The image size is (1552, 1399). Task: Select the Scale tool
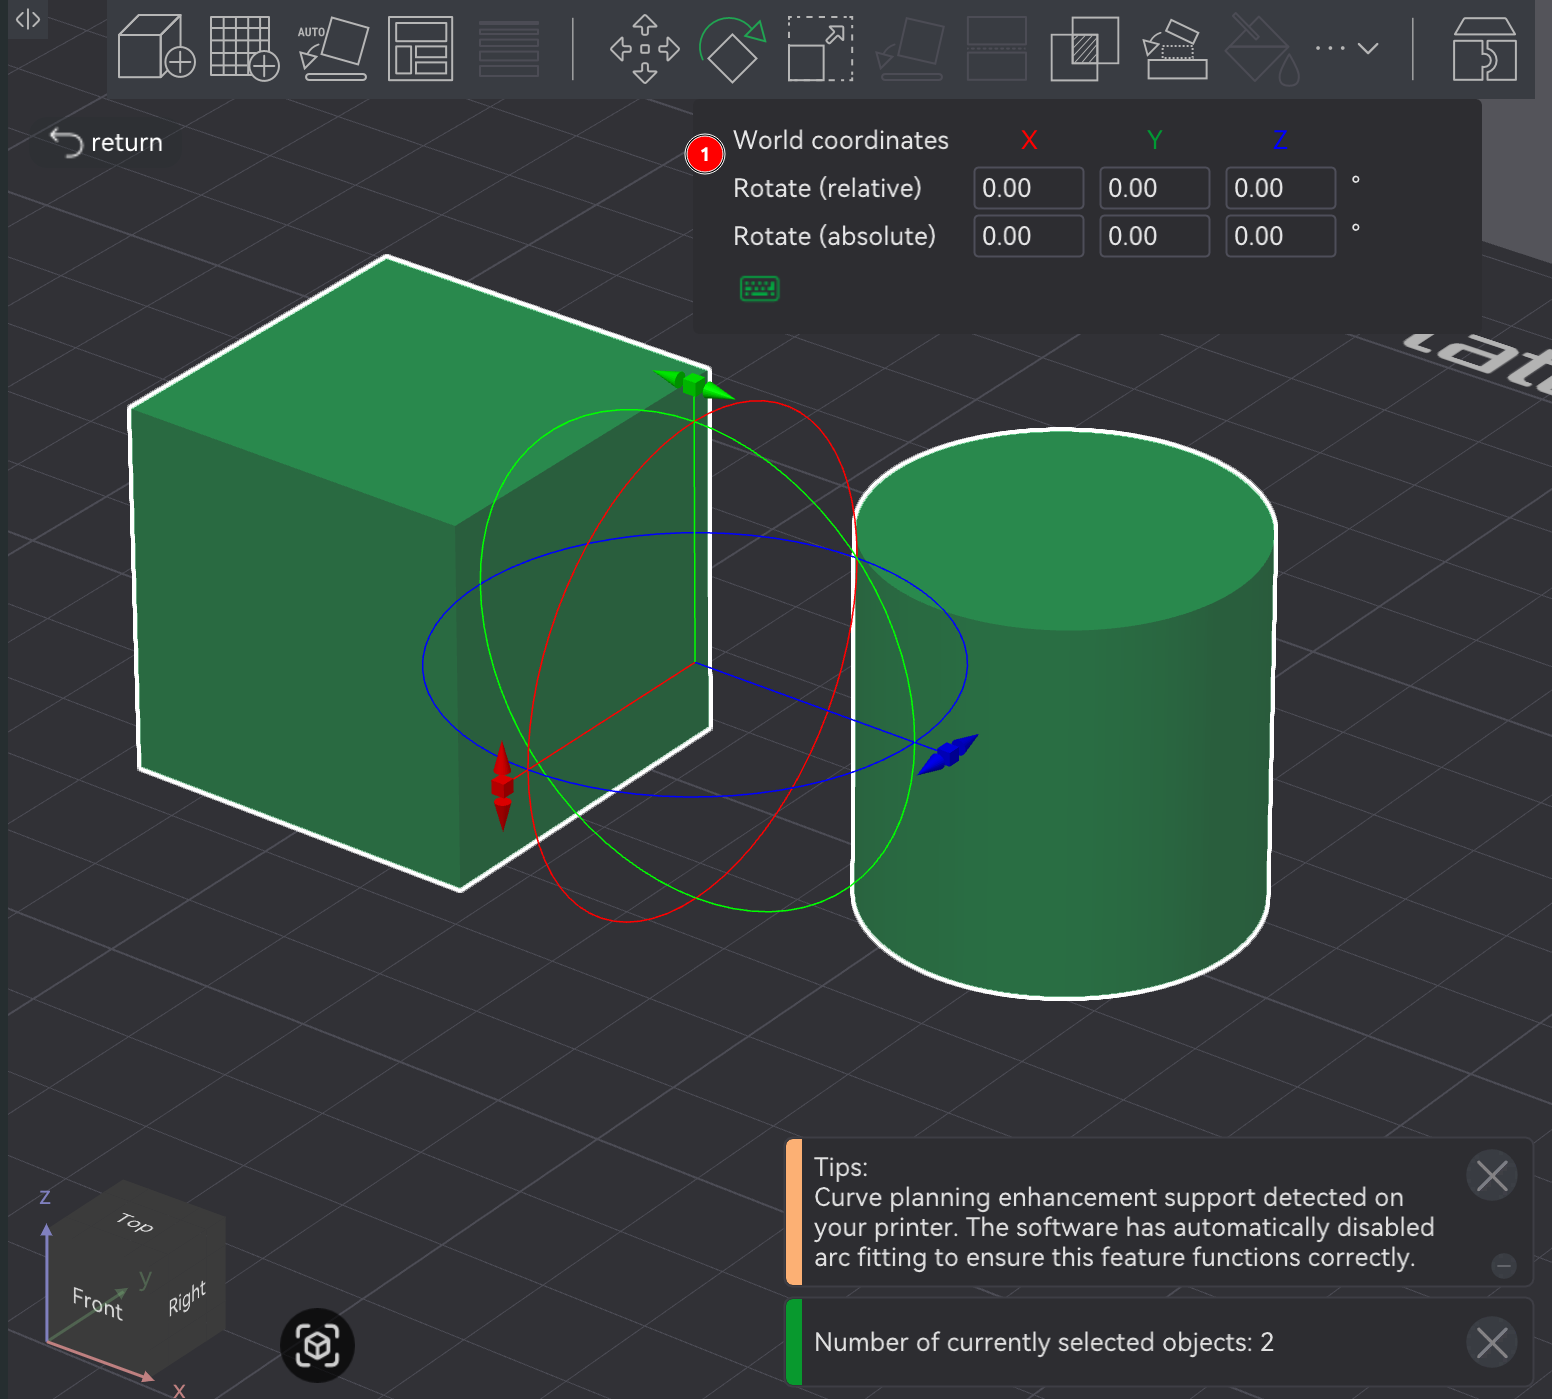pyautogui.click(x=821, y=48)
